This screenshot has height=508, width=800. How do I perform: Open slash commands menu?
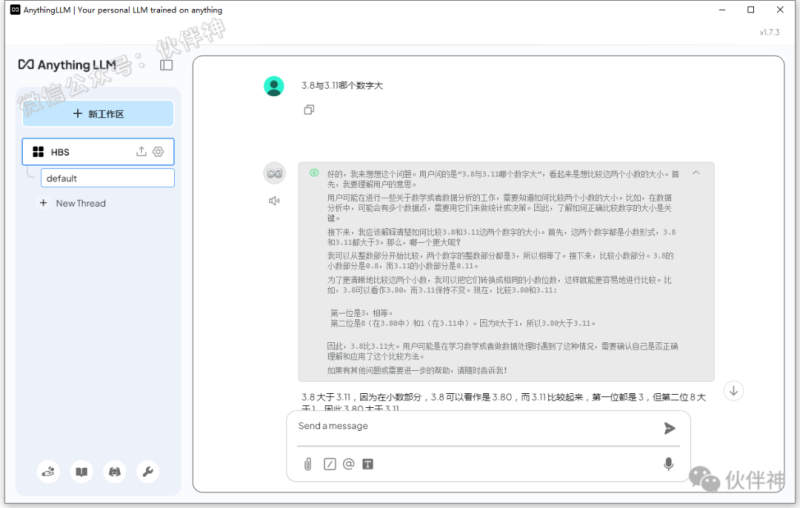pos(329,464)
